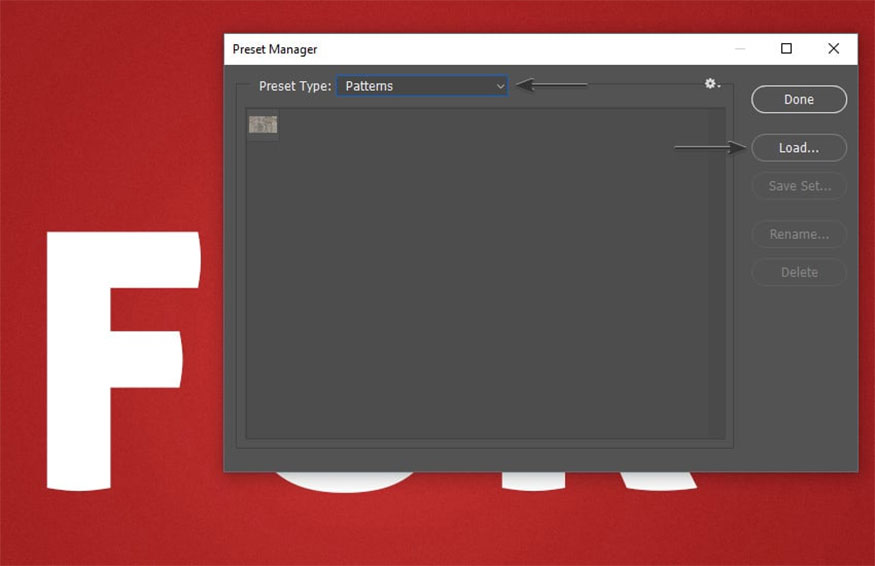875x566 pixels.
Task: Maximize the Preset Manager window
Action: (x=786, y=49)
